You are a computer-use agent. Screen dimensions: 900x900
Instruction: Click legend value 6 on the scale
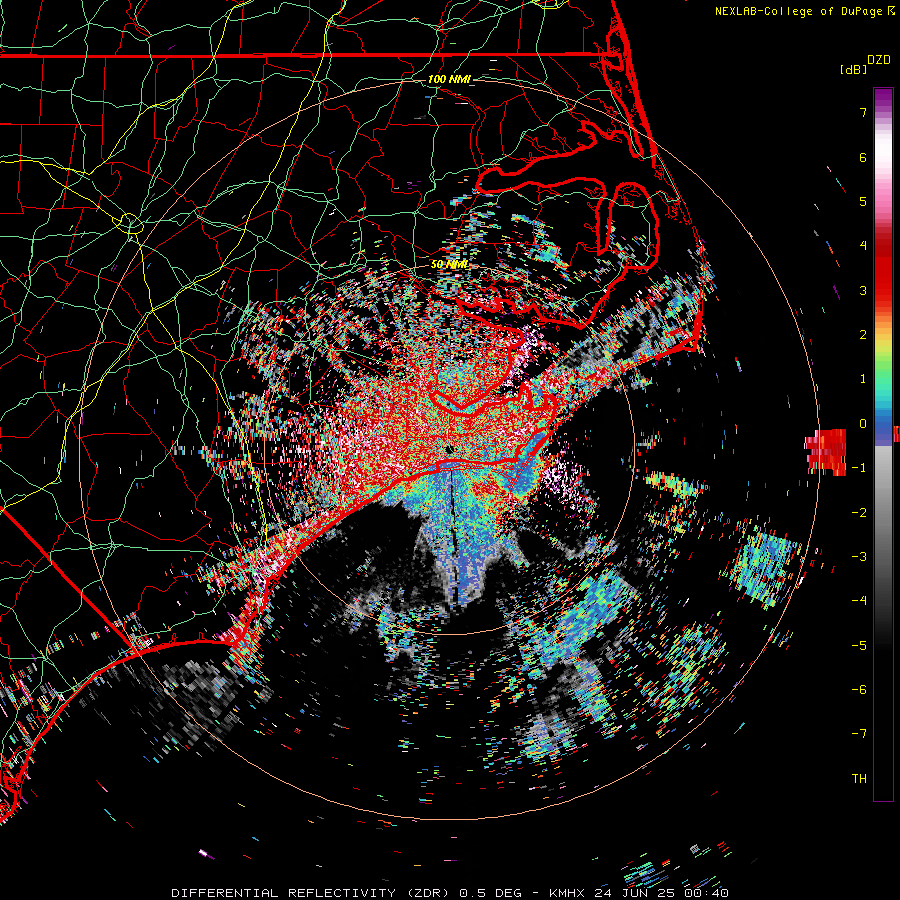tap(863, 157)
